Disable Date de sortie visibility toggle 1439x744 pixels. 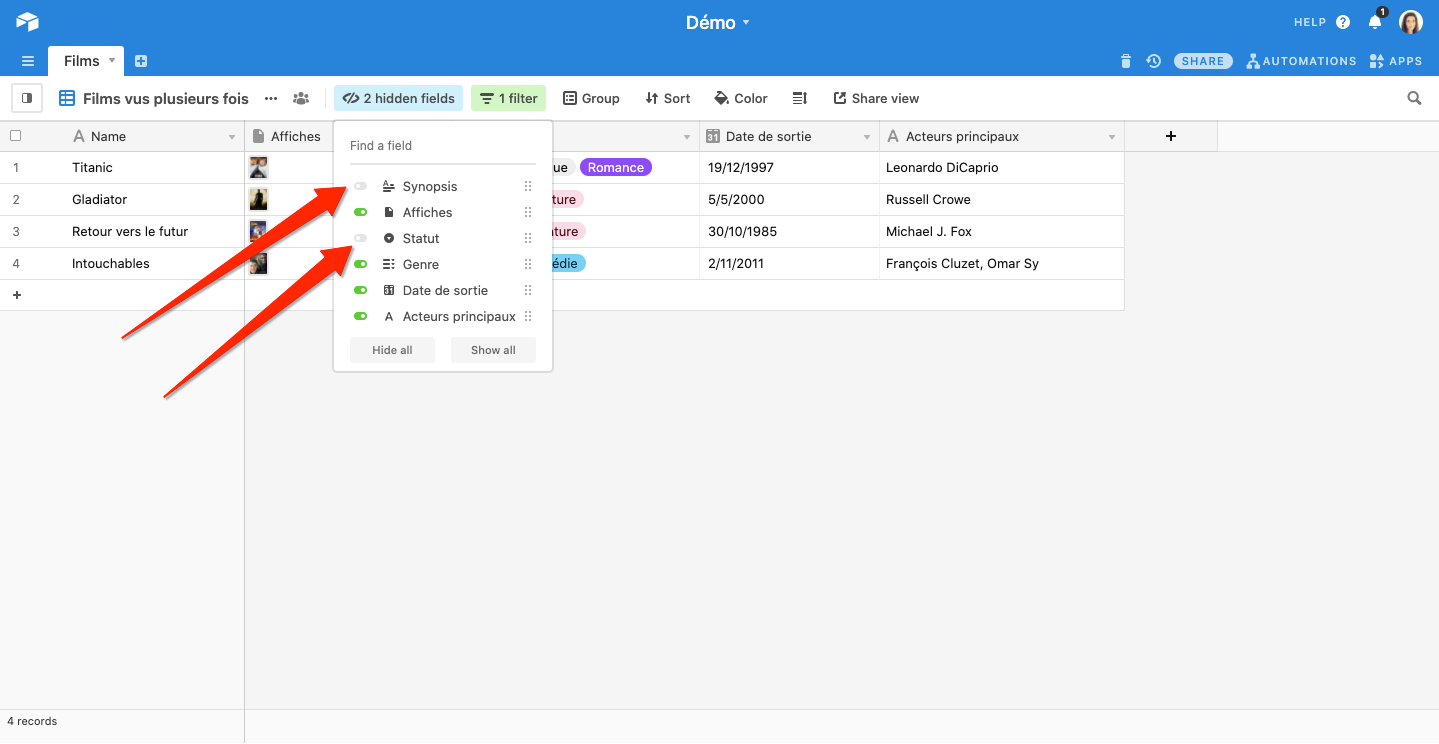pyautogui.click(x=360, y=291)
